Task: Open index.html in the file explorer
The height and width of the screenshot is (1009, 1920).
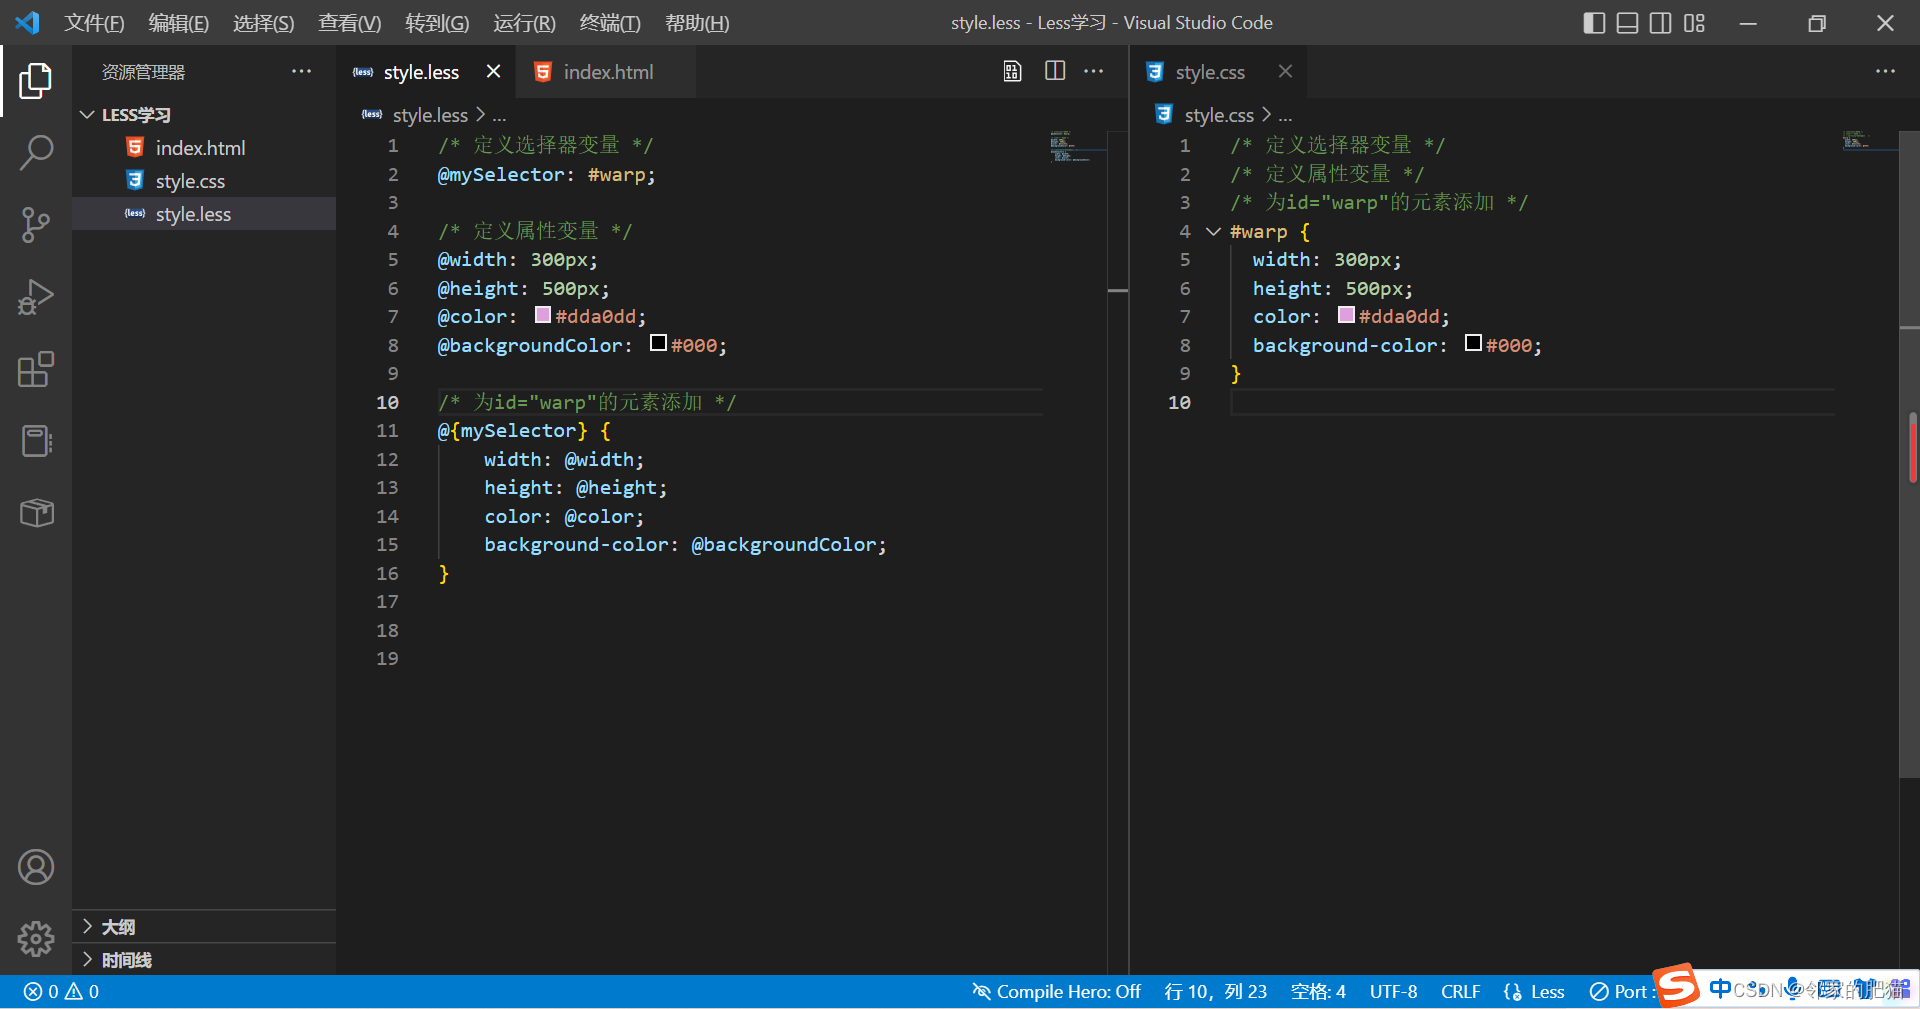Action: [204, 148]
